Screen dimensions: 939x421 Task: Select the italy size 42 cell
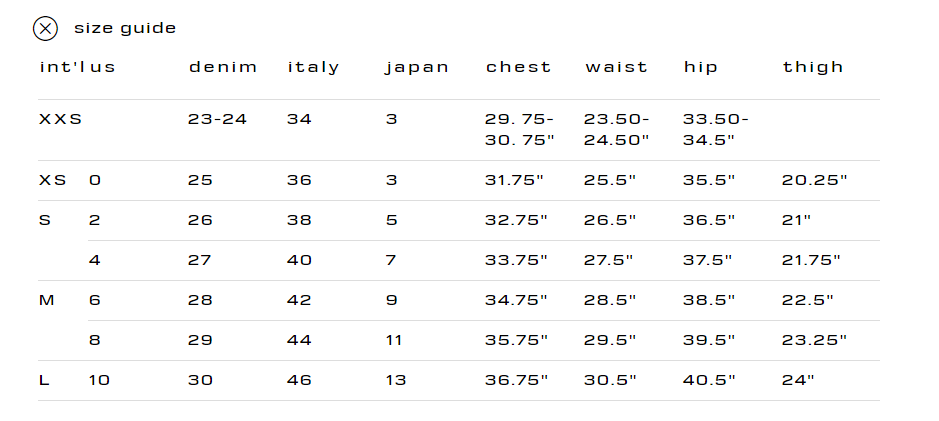299,301
